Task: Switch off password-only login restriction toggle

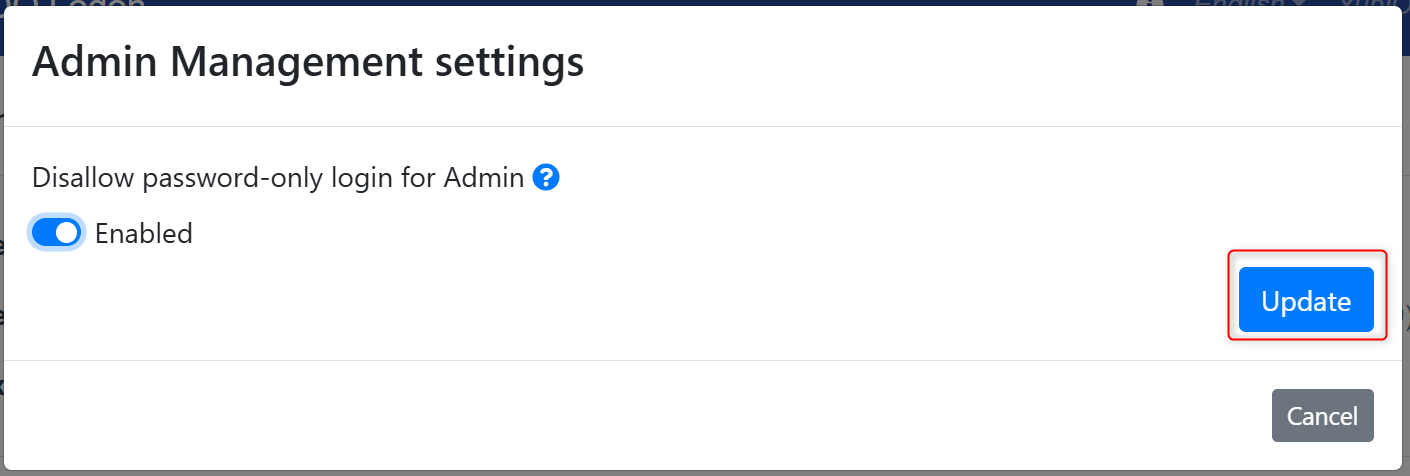Action: [x=56, y=233]
